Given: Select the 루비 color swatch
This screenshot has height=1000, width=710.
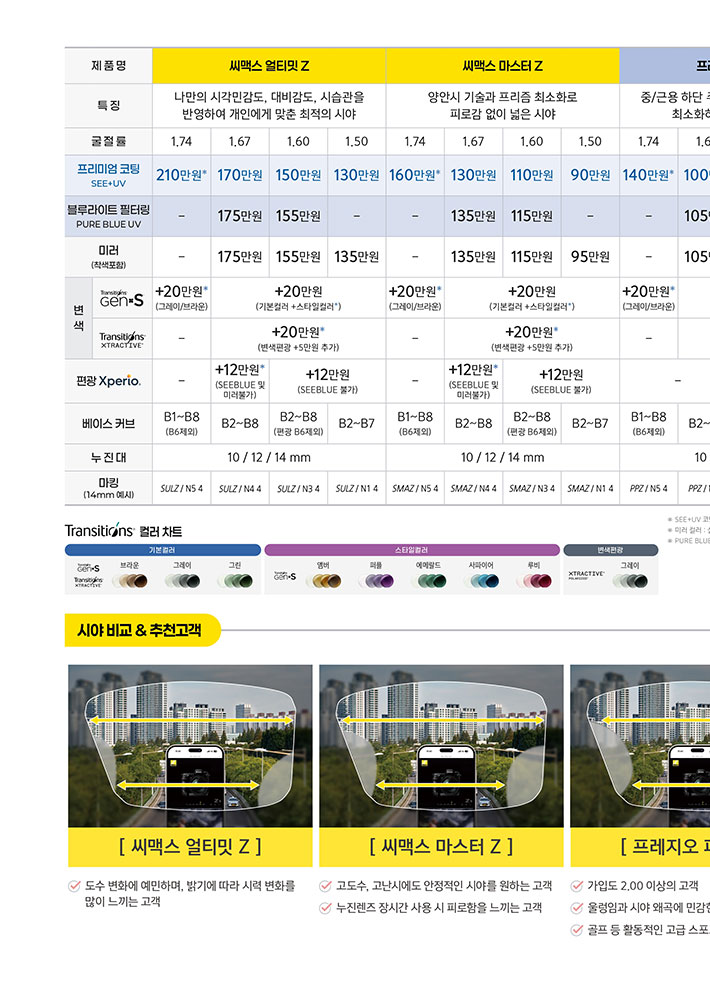Looking at the screenshot, I should click(x=534, y=580).
